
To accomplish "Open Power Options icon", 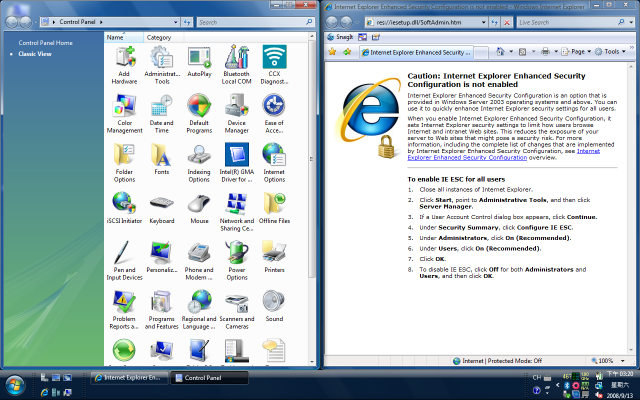I will pyautogui.click(x=237, y=261).
